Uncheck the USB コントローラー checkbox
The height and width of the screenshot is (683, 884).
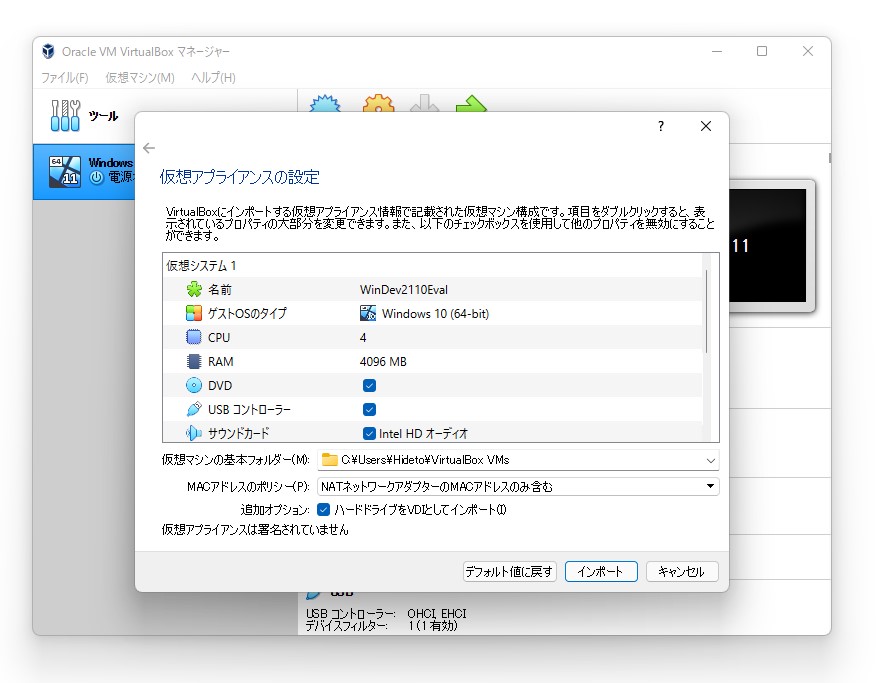pyautogui.click(x=369, y=409)
